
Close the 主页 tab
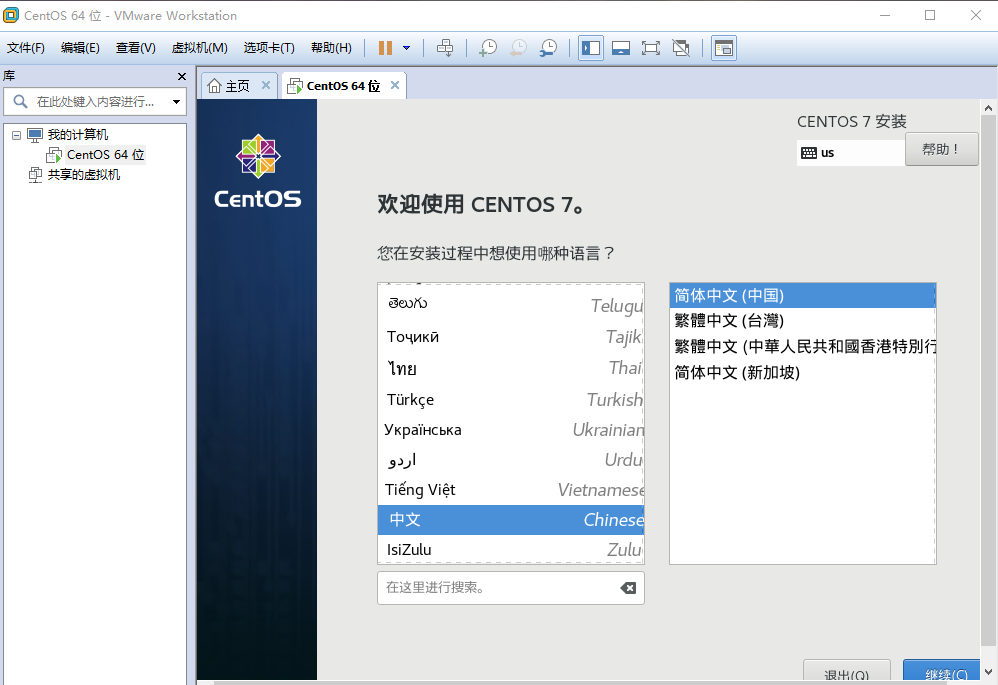pyautogui.click(x=266, y=85)
